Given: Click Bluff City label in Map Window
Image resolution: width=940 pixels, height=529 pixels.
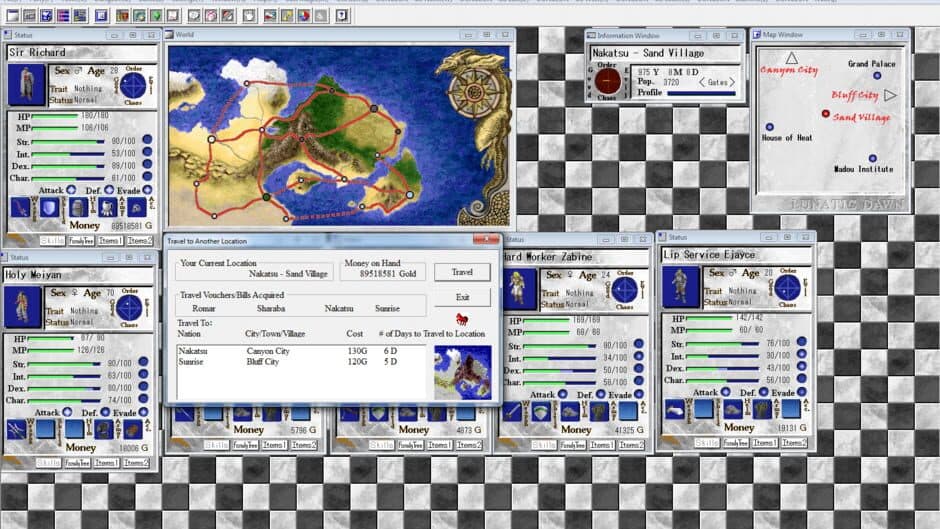Looking at the screenshot, I should (855, 95).
